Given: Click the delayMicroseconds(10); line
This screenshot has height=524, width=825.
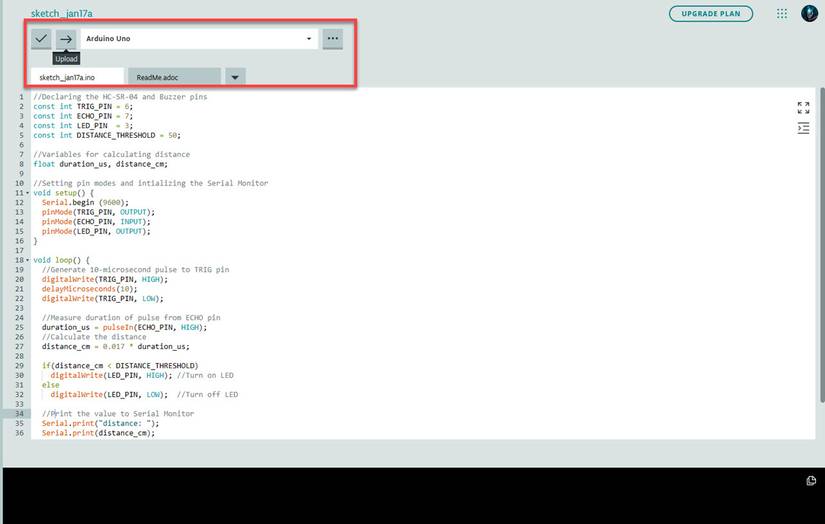Looking at the screenshot, I should (x=89, y=289).
